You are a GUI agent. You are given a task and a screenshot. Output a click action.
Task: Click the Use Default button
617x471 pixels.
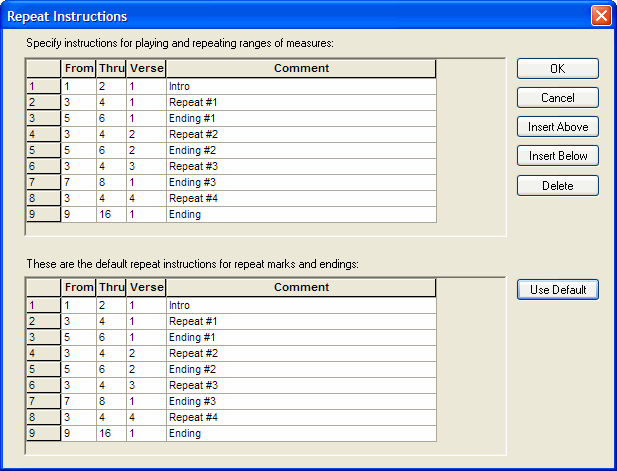tap(557, 290)
